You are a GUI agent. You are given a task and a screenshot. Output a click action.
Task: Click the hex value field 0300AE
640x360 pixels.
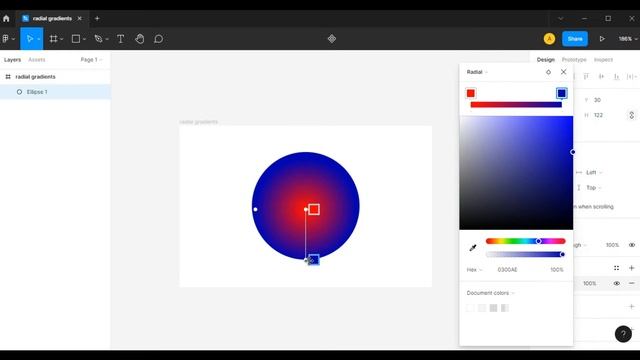coord(507,270)
